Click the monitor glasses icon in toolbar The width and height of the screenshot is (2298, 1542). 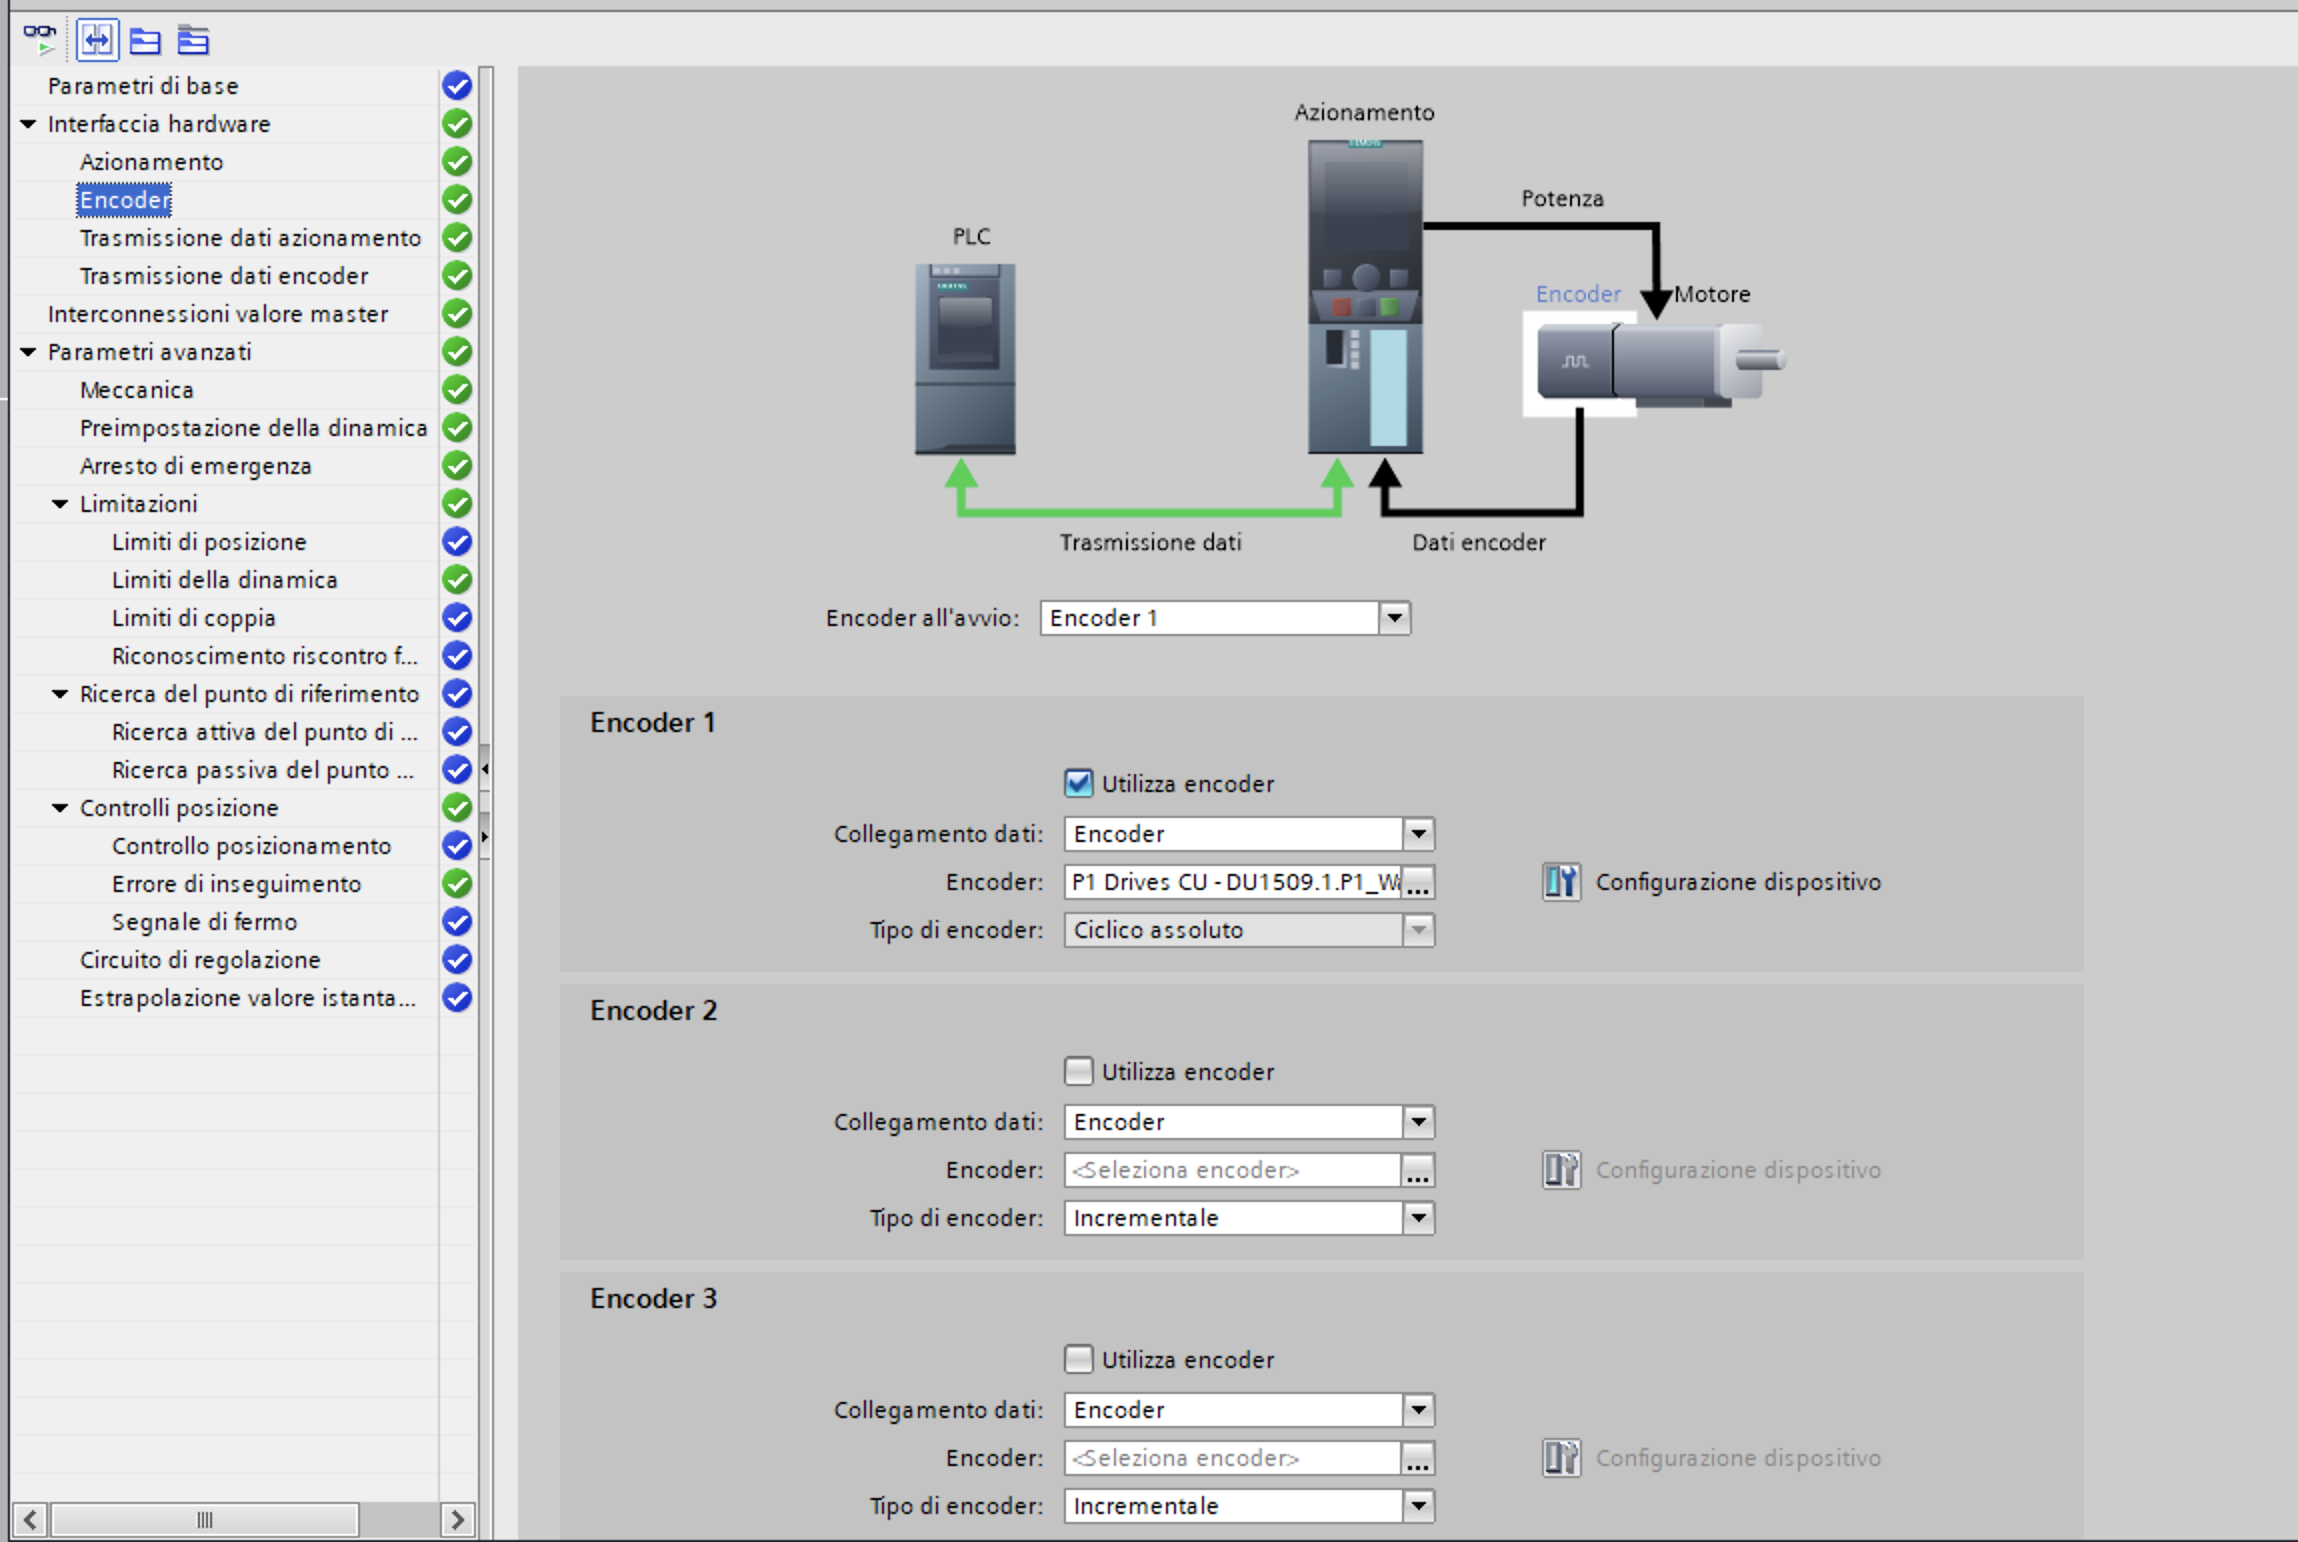(39, 40)
